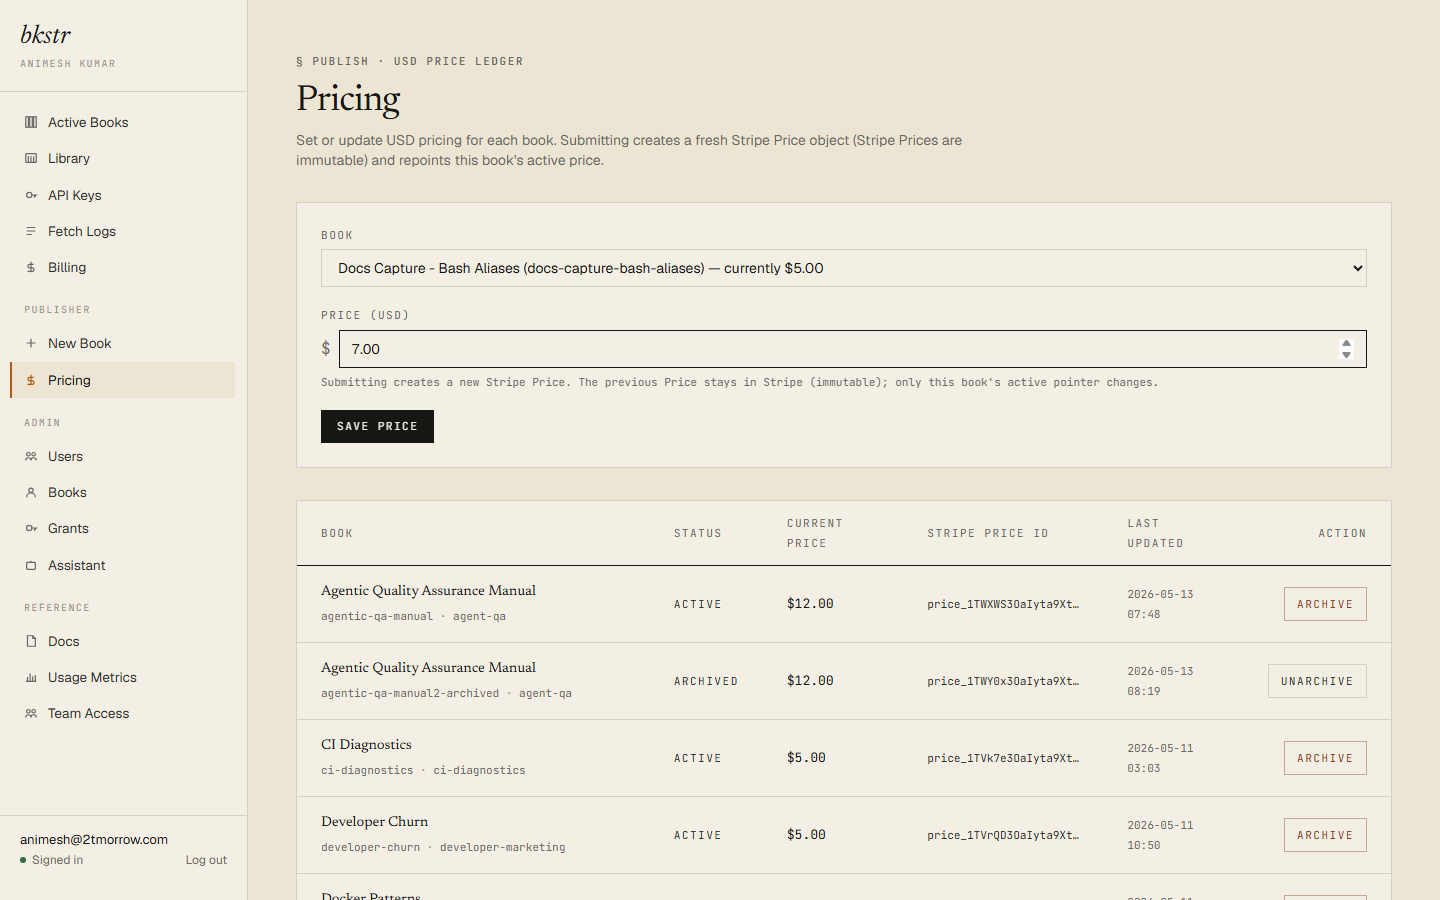Click Stripe ID price_1TWXWS30aIyta9Xt…

click(x=1003, y=604)
